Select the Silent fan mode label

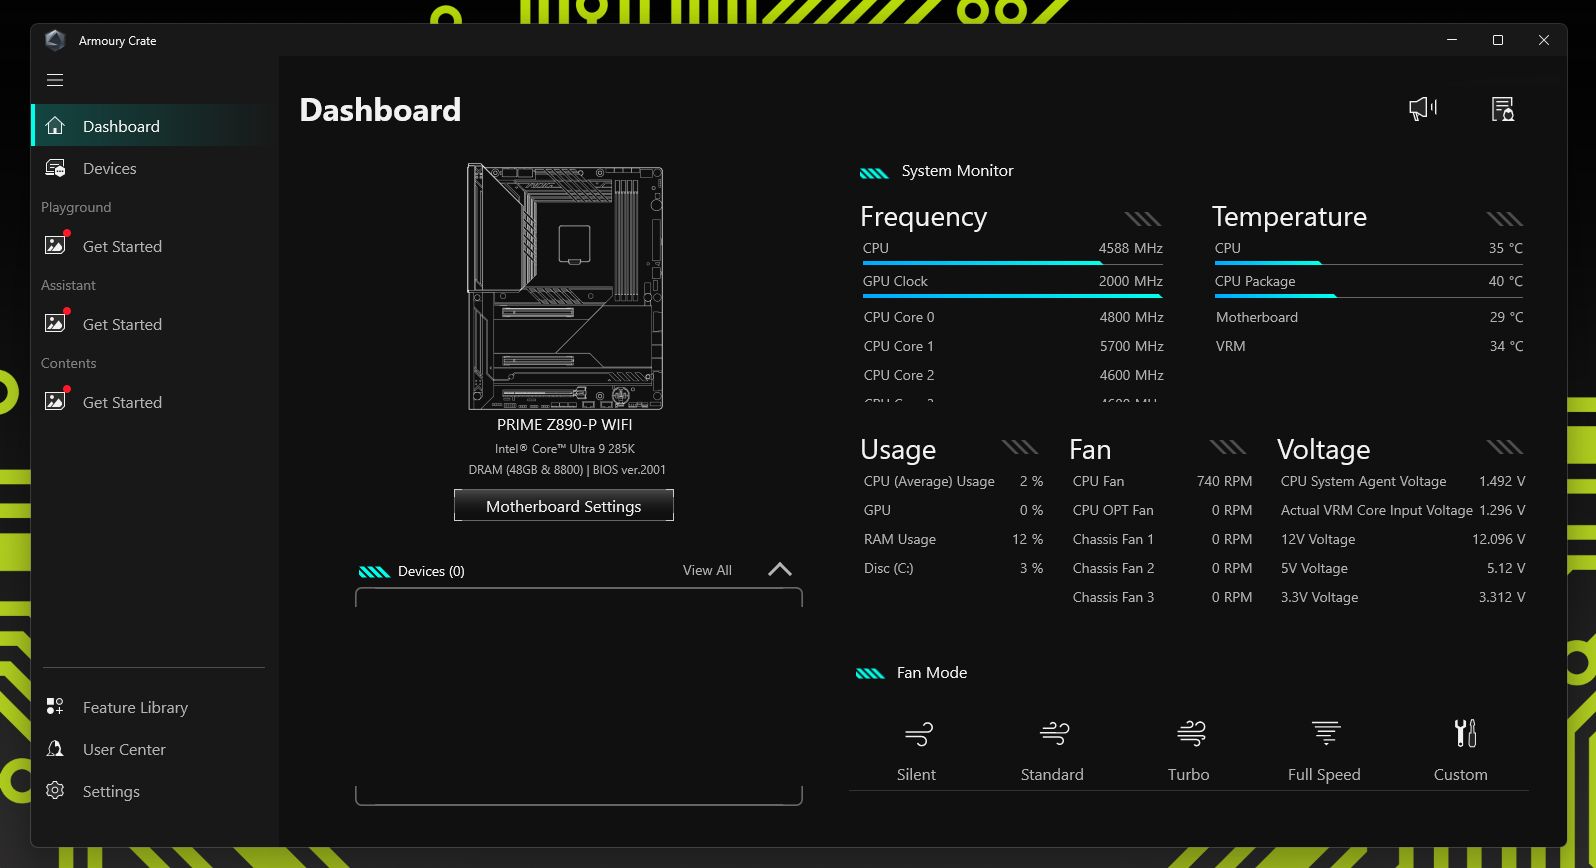click(x=916, y=774)
